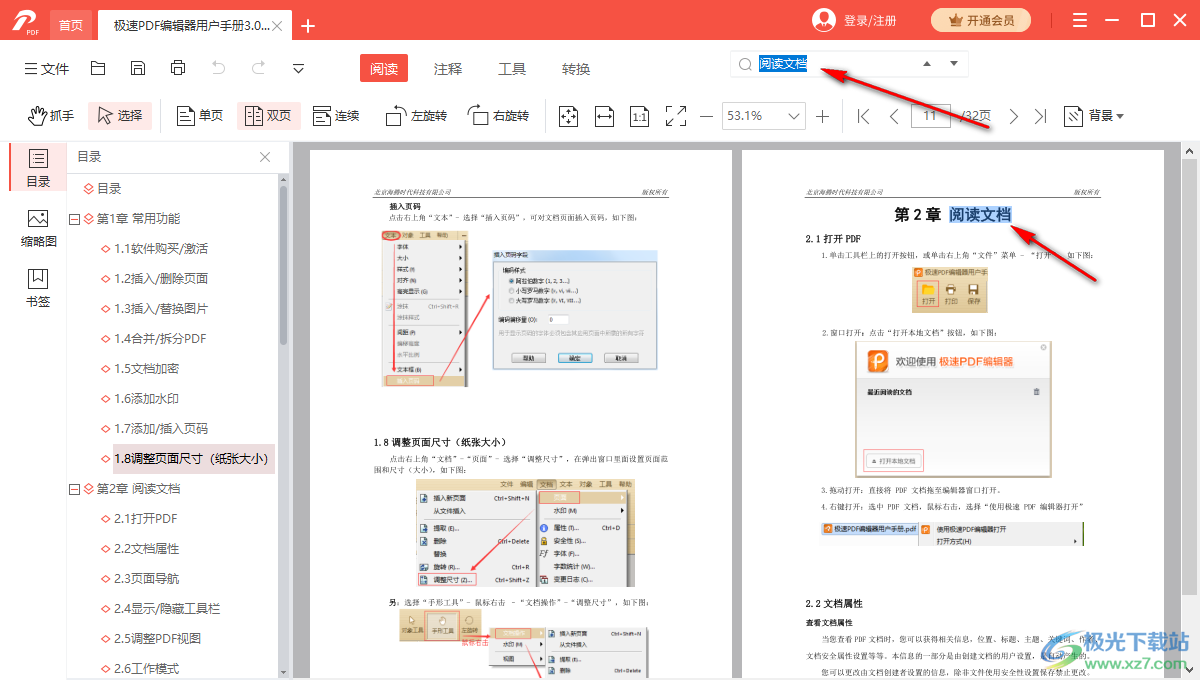Open the 缩略图 thumbnails panel
The height and width of the screenshot is (680, 1200).
click(38, 228)
